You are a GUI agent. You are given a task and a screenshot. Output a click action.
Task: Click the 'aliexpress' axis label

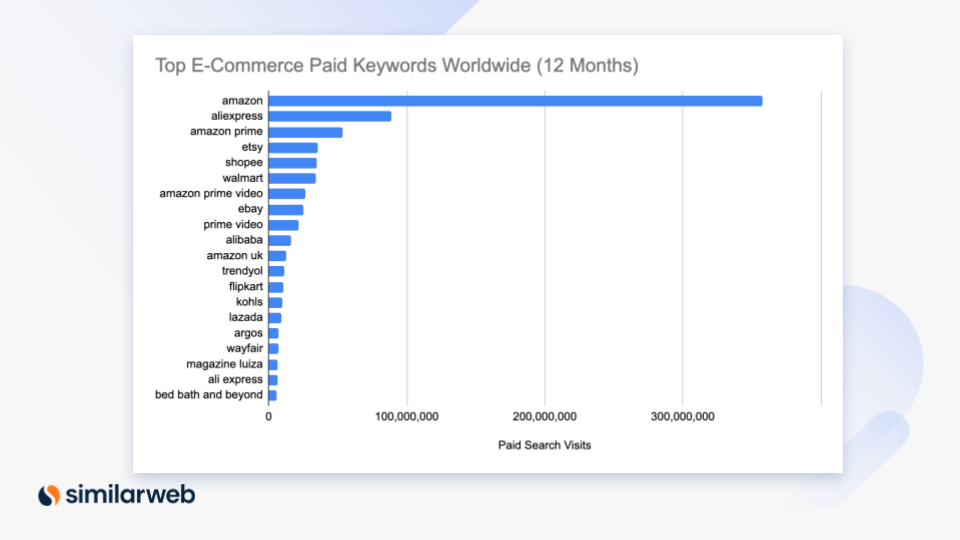coord(236,116)
